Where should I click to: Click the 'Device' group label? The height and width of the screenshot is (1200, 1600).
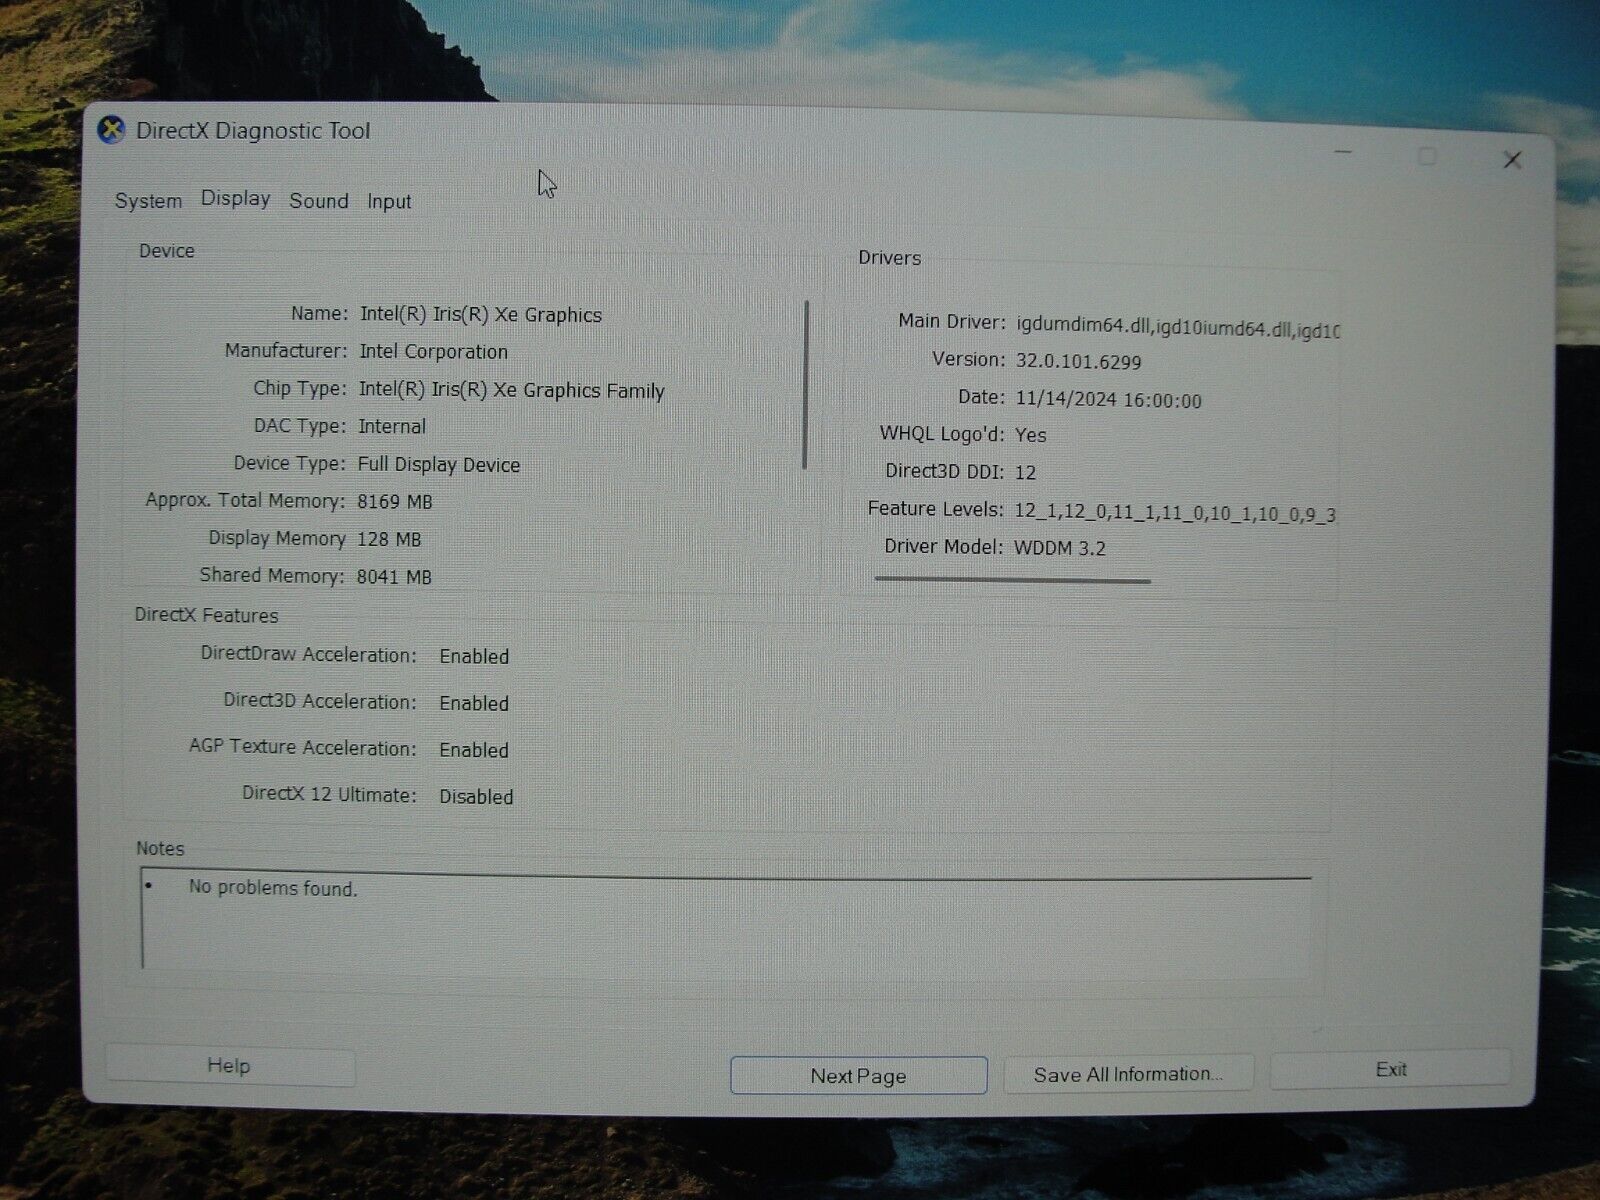(x=167, y=251)
